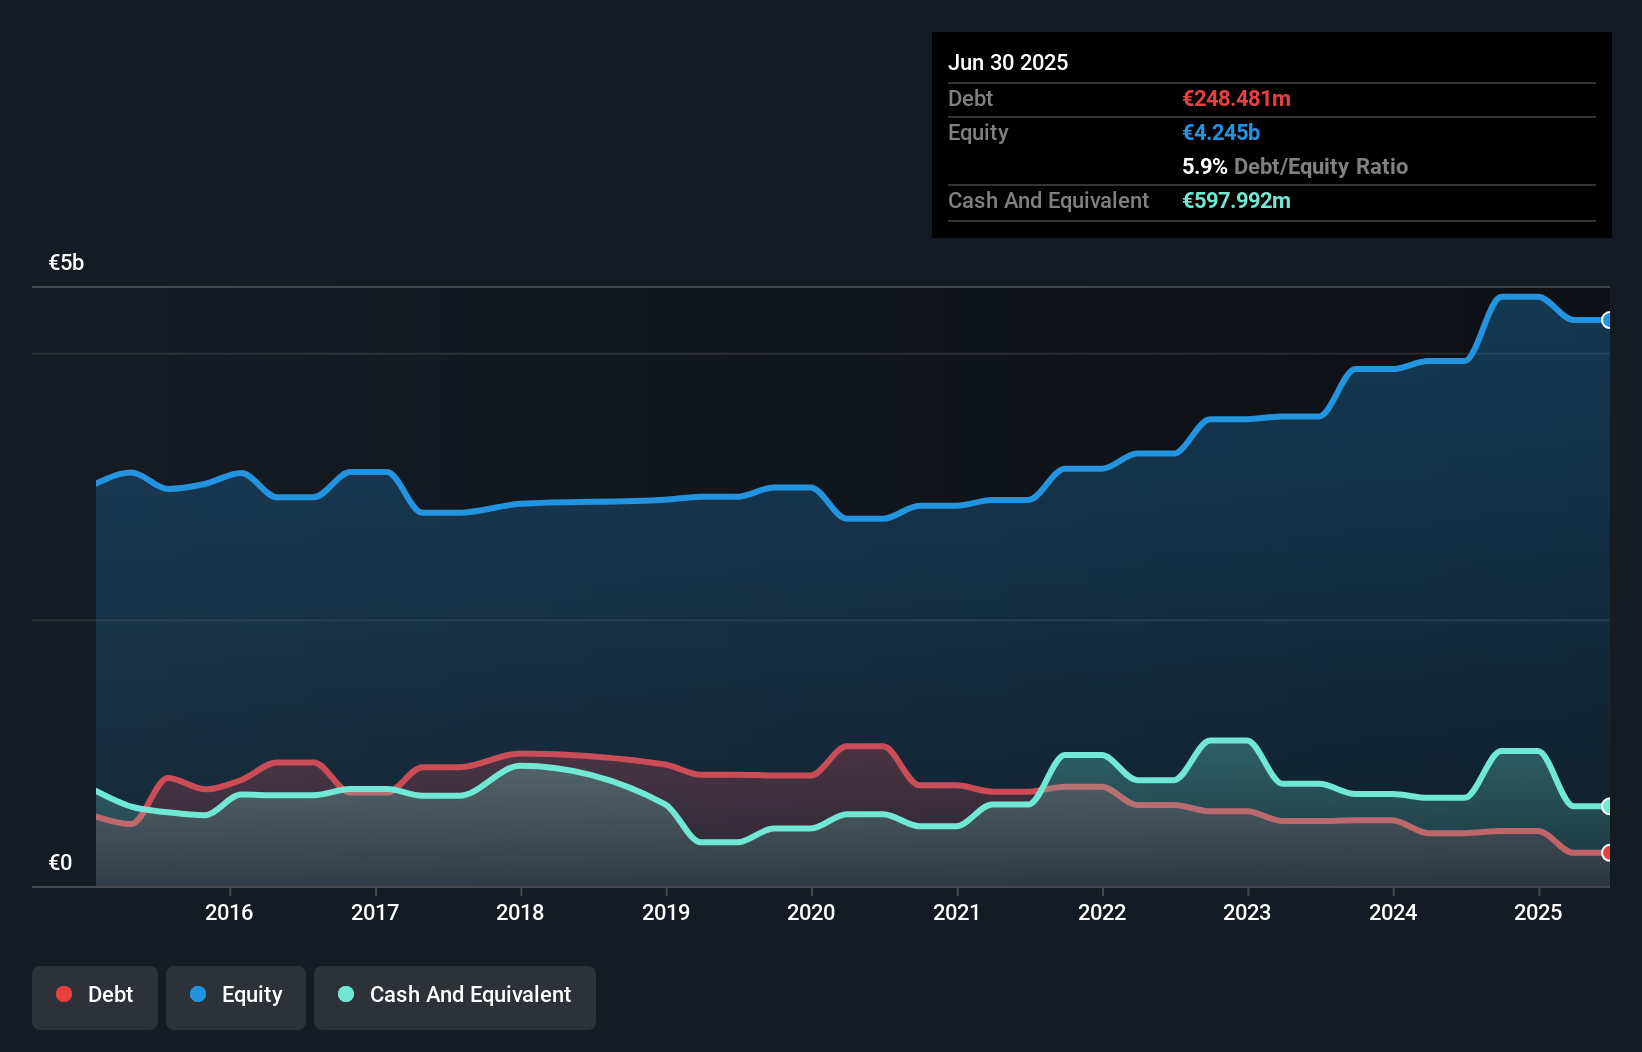Click the Equity value €4.245b link
The image size is (1642, 1052).
pos(1220,132)
